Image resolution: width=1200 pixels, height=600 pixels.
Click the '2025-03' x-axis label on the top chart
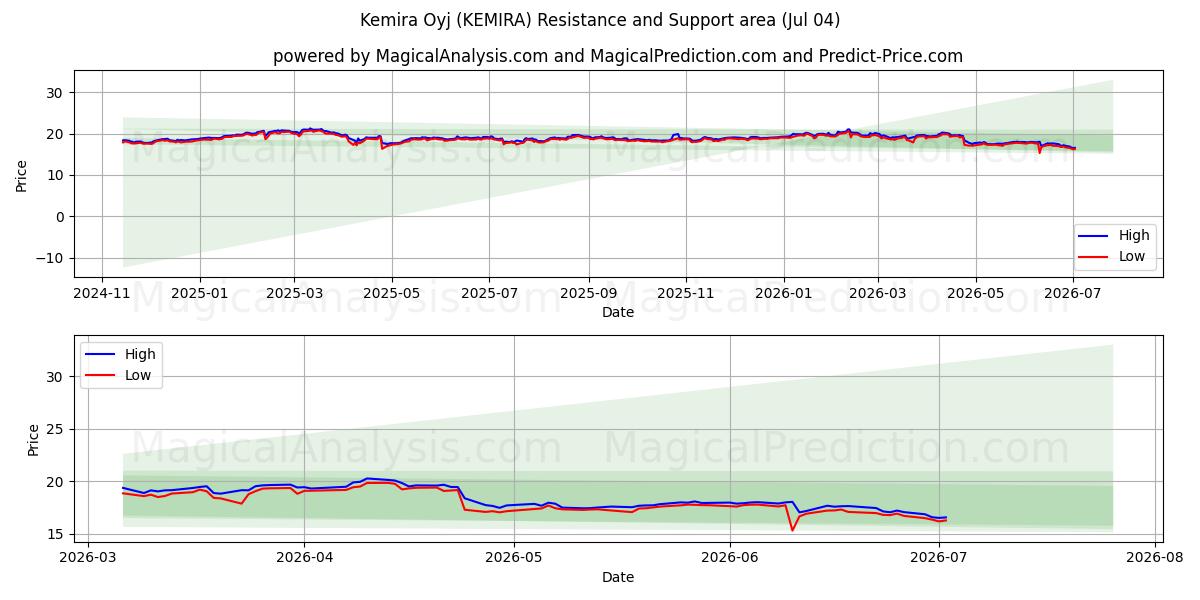[x=294, y=295]
